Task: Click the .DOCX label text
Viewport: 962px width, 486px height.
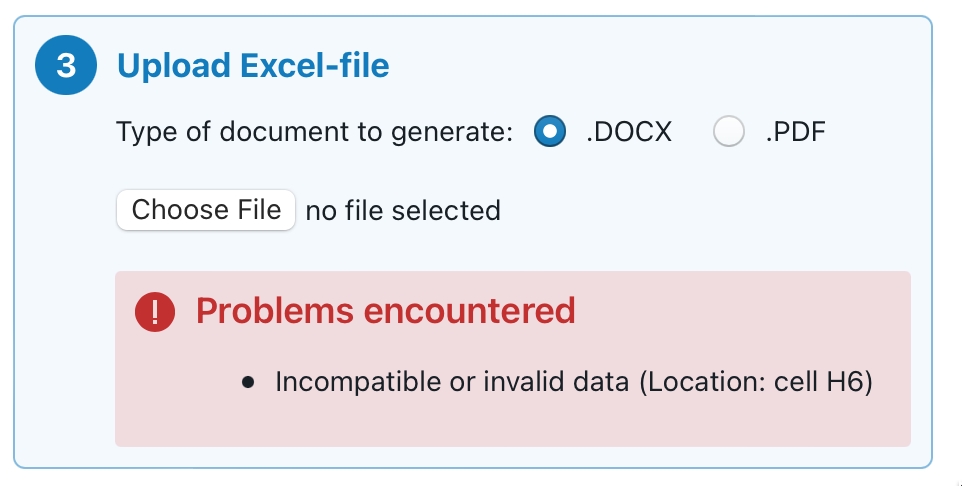Action: pyautogui.click(x=629, y=132)
